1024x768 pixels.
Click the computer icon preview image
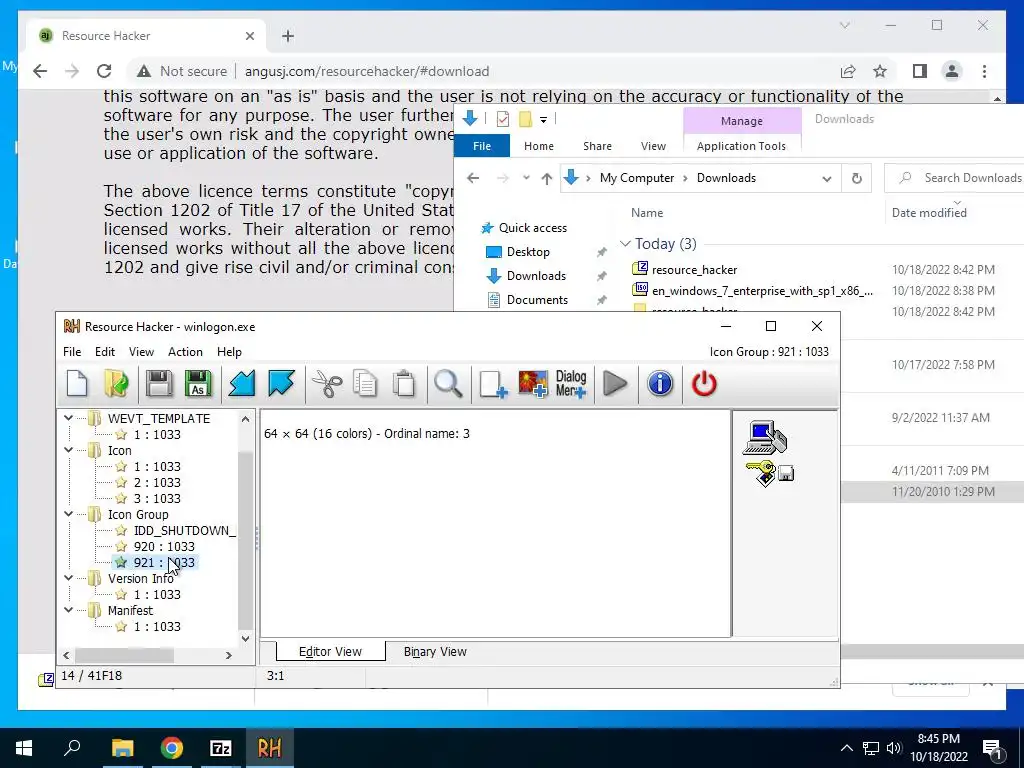(765, 438)
